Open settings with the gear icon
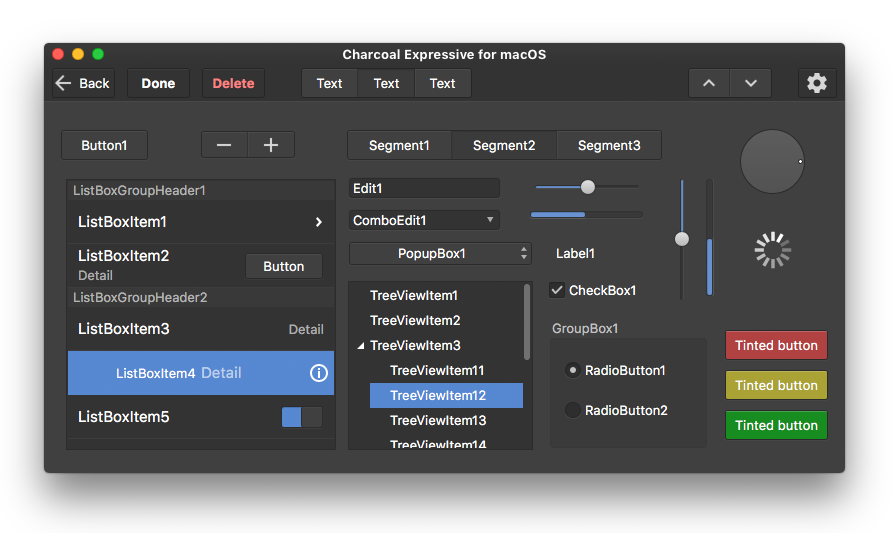 pyautogui.click(x=817, y=83)
